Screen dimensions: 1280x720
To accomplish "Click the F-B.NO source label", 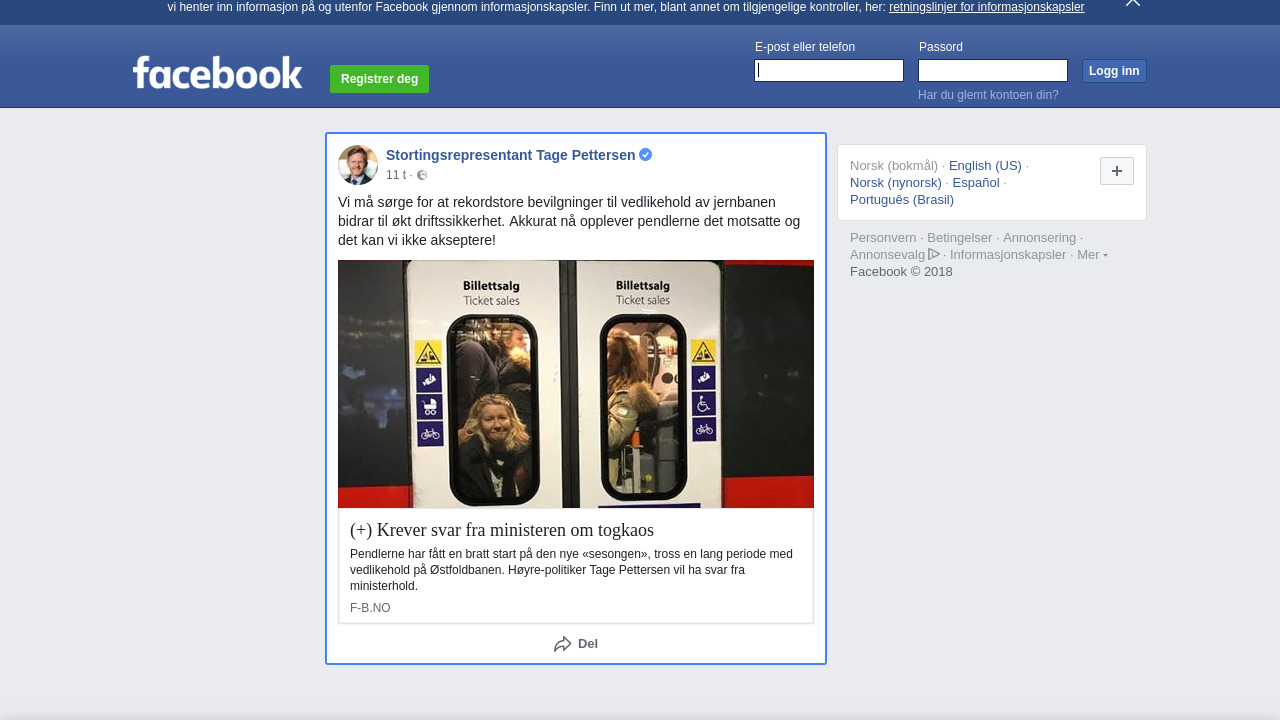I will click(370, 608).
